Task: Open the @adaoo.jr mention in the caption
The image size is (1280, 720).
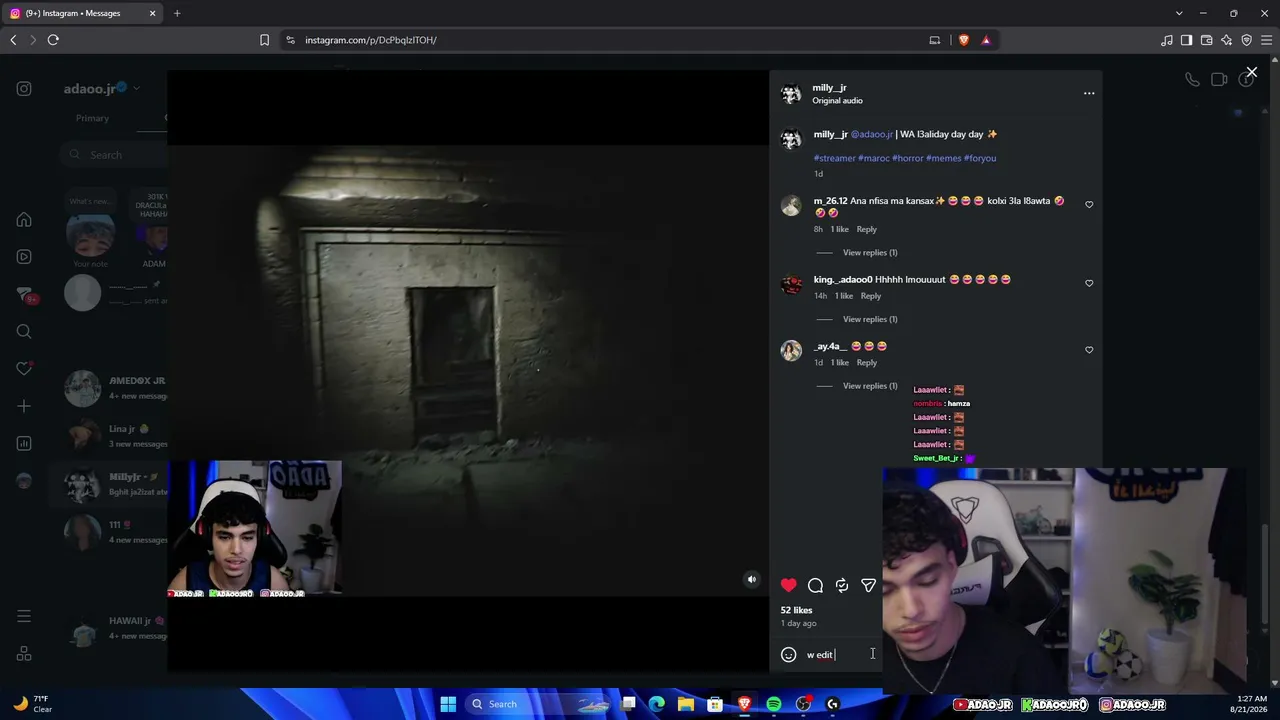Action: pos(872,134)
